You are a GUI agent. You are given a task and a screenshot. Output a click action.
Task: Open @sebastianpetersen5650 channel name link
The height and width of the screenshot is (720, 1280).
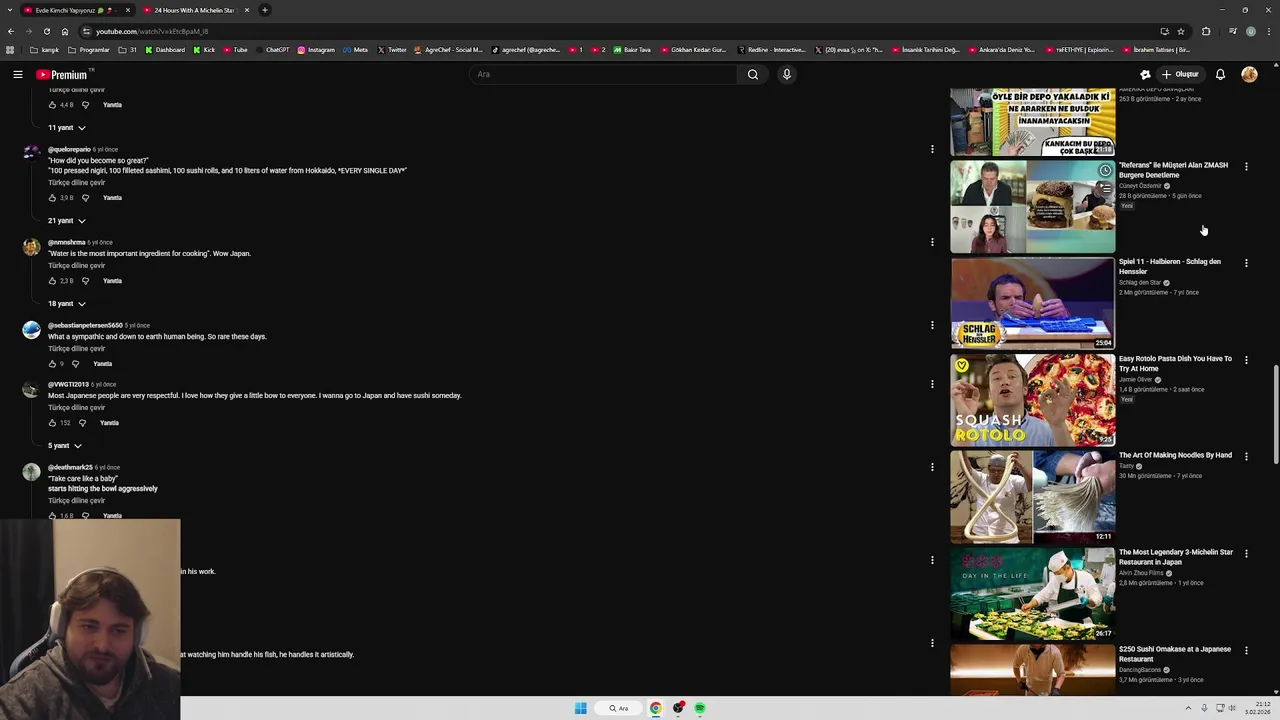click(x=85, y=326)
